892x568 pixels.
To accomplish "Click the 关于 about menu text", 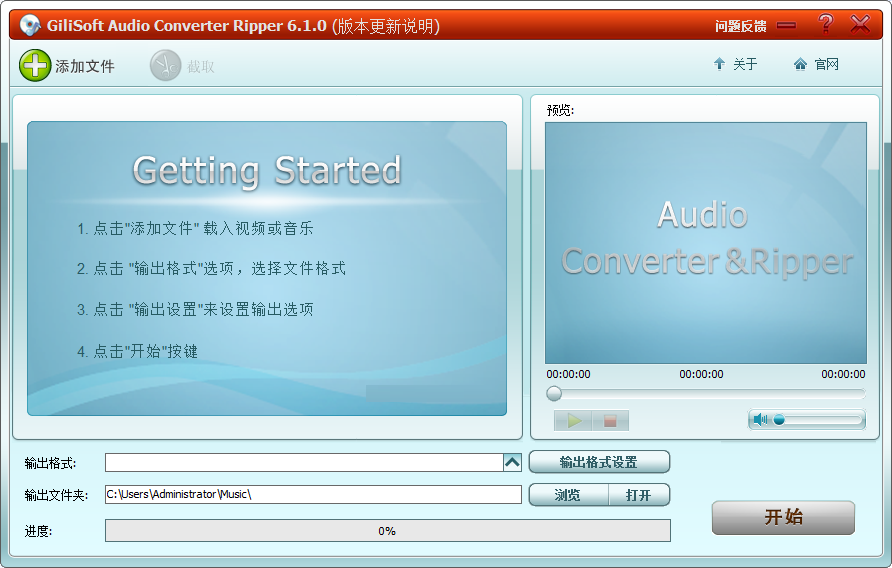I will [745, 64].
